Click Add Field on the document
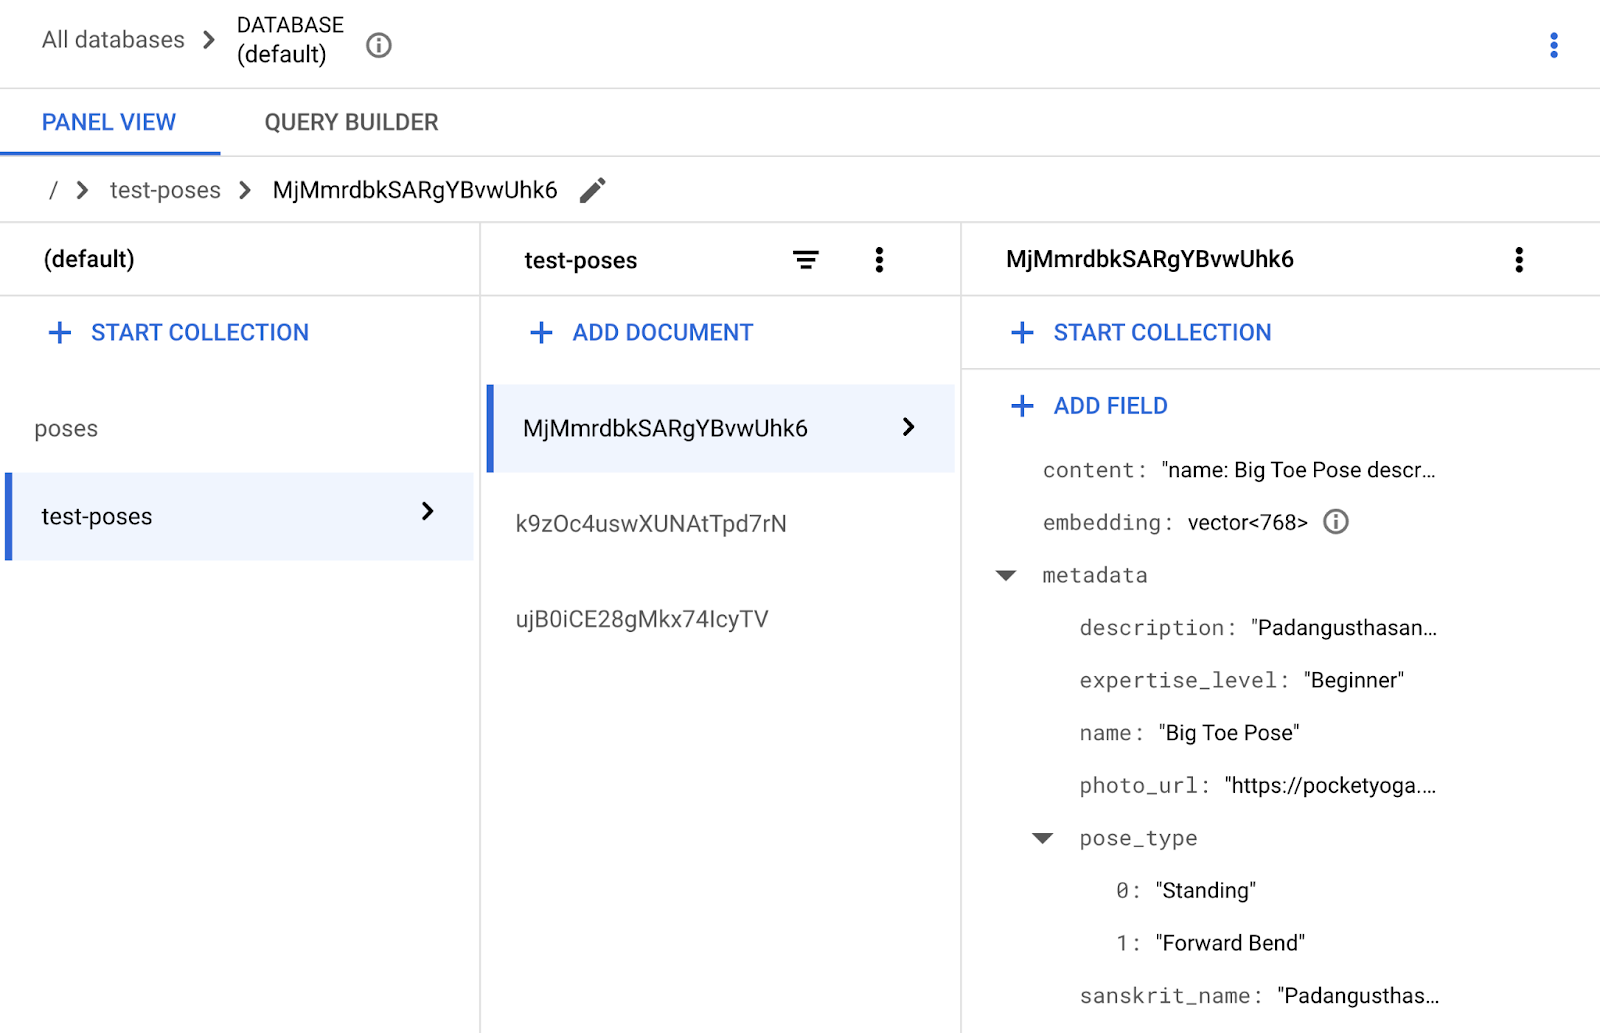 [1087, 406]
